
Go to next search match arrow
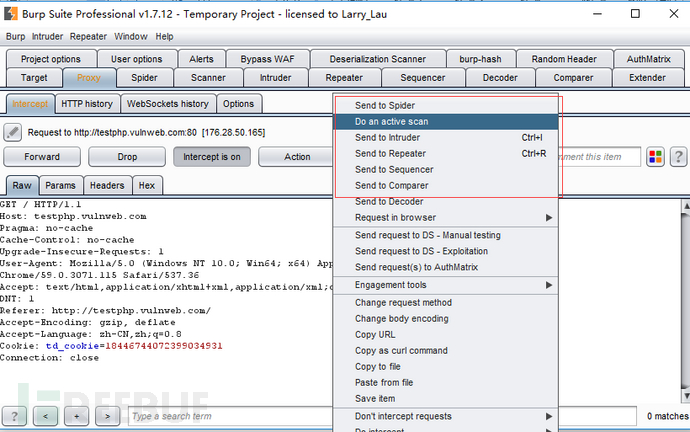tap(107, 416)
